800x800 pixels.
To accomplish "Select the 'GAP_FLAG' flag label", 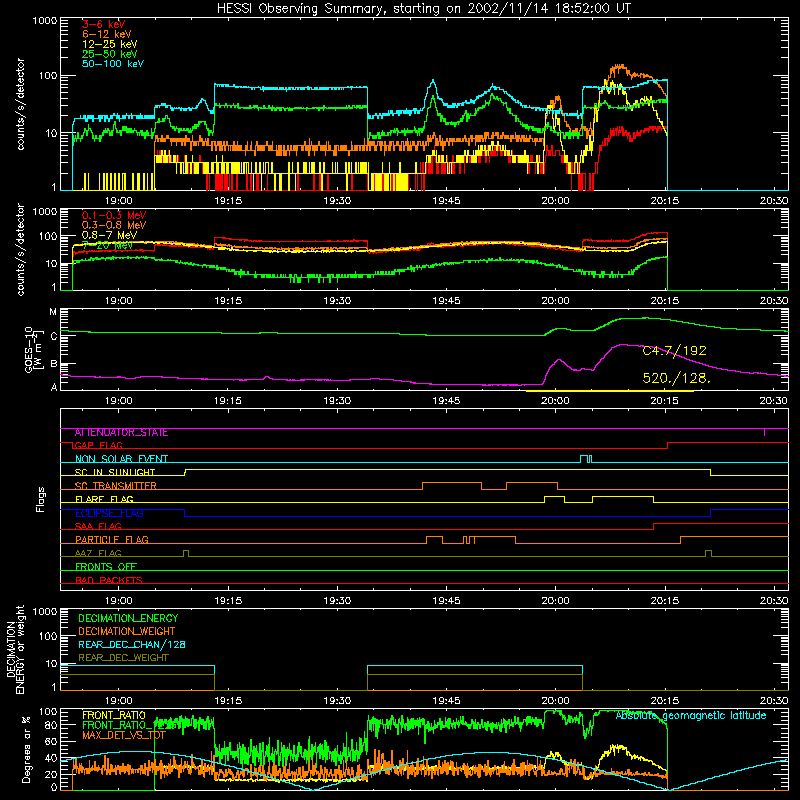I will (98, 445).
